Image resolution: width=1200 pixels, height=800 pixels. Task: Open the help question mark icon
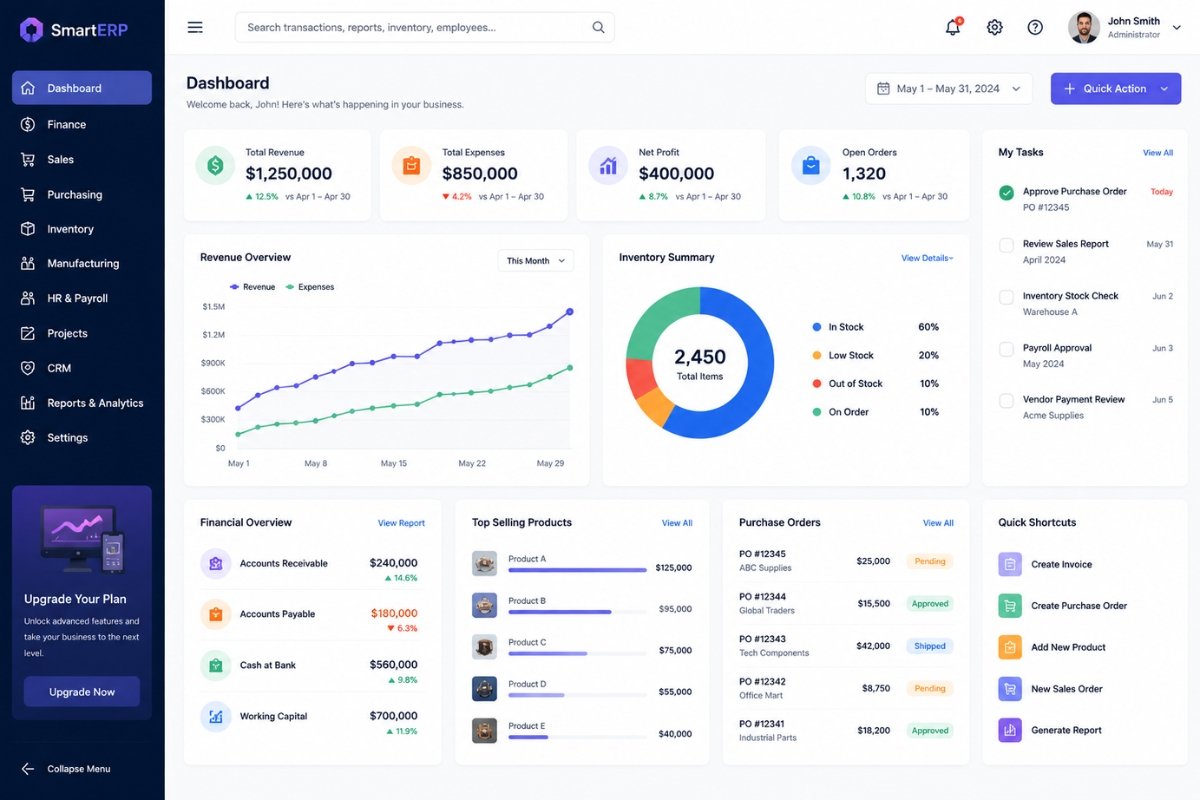[x=1035, y=27]
